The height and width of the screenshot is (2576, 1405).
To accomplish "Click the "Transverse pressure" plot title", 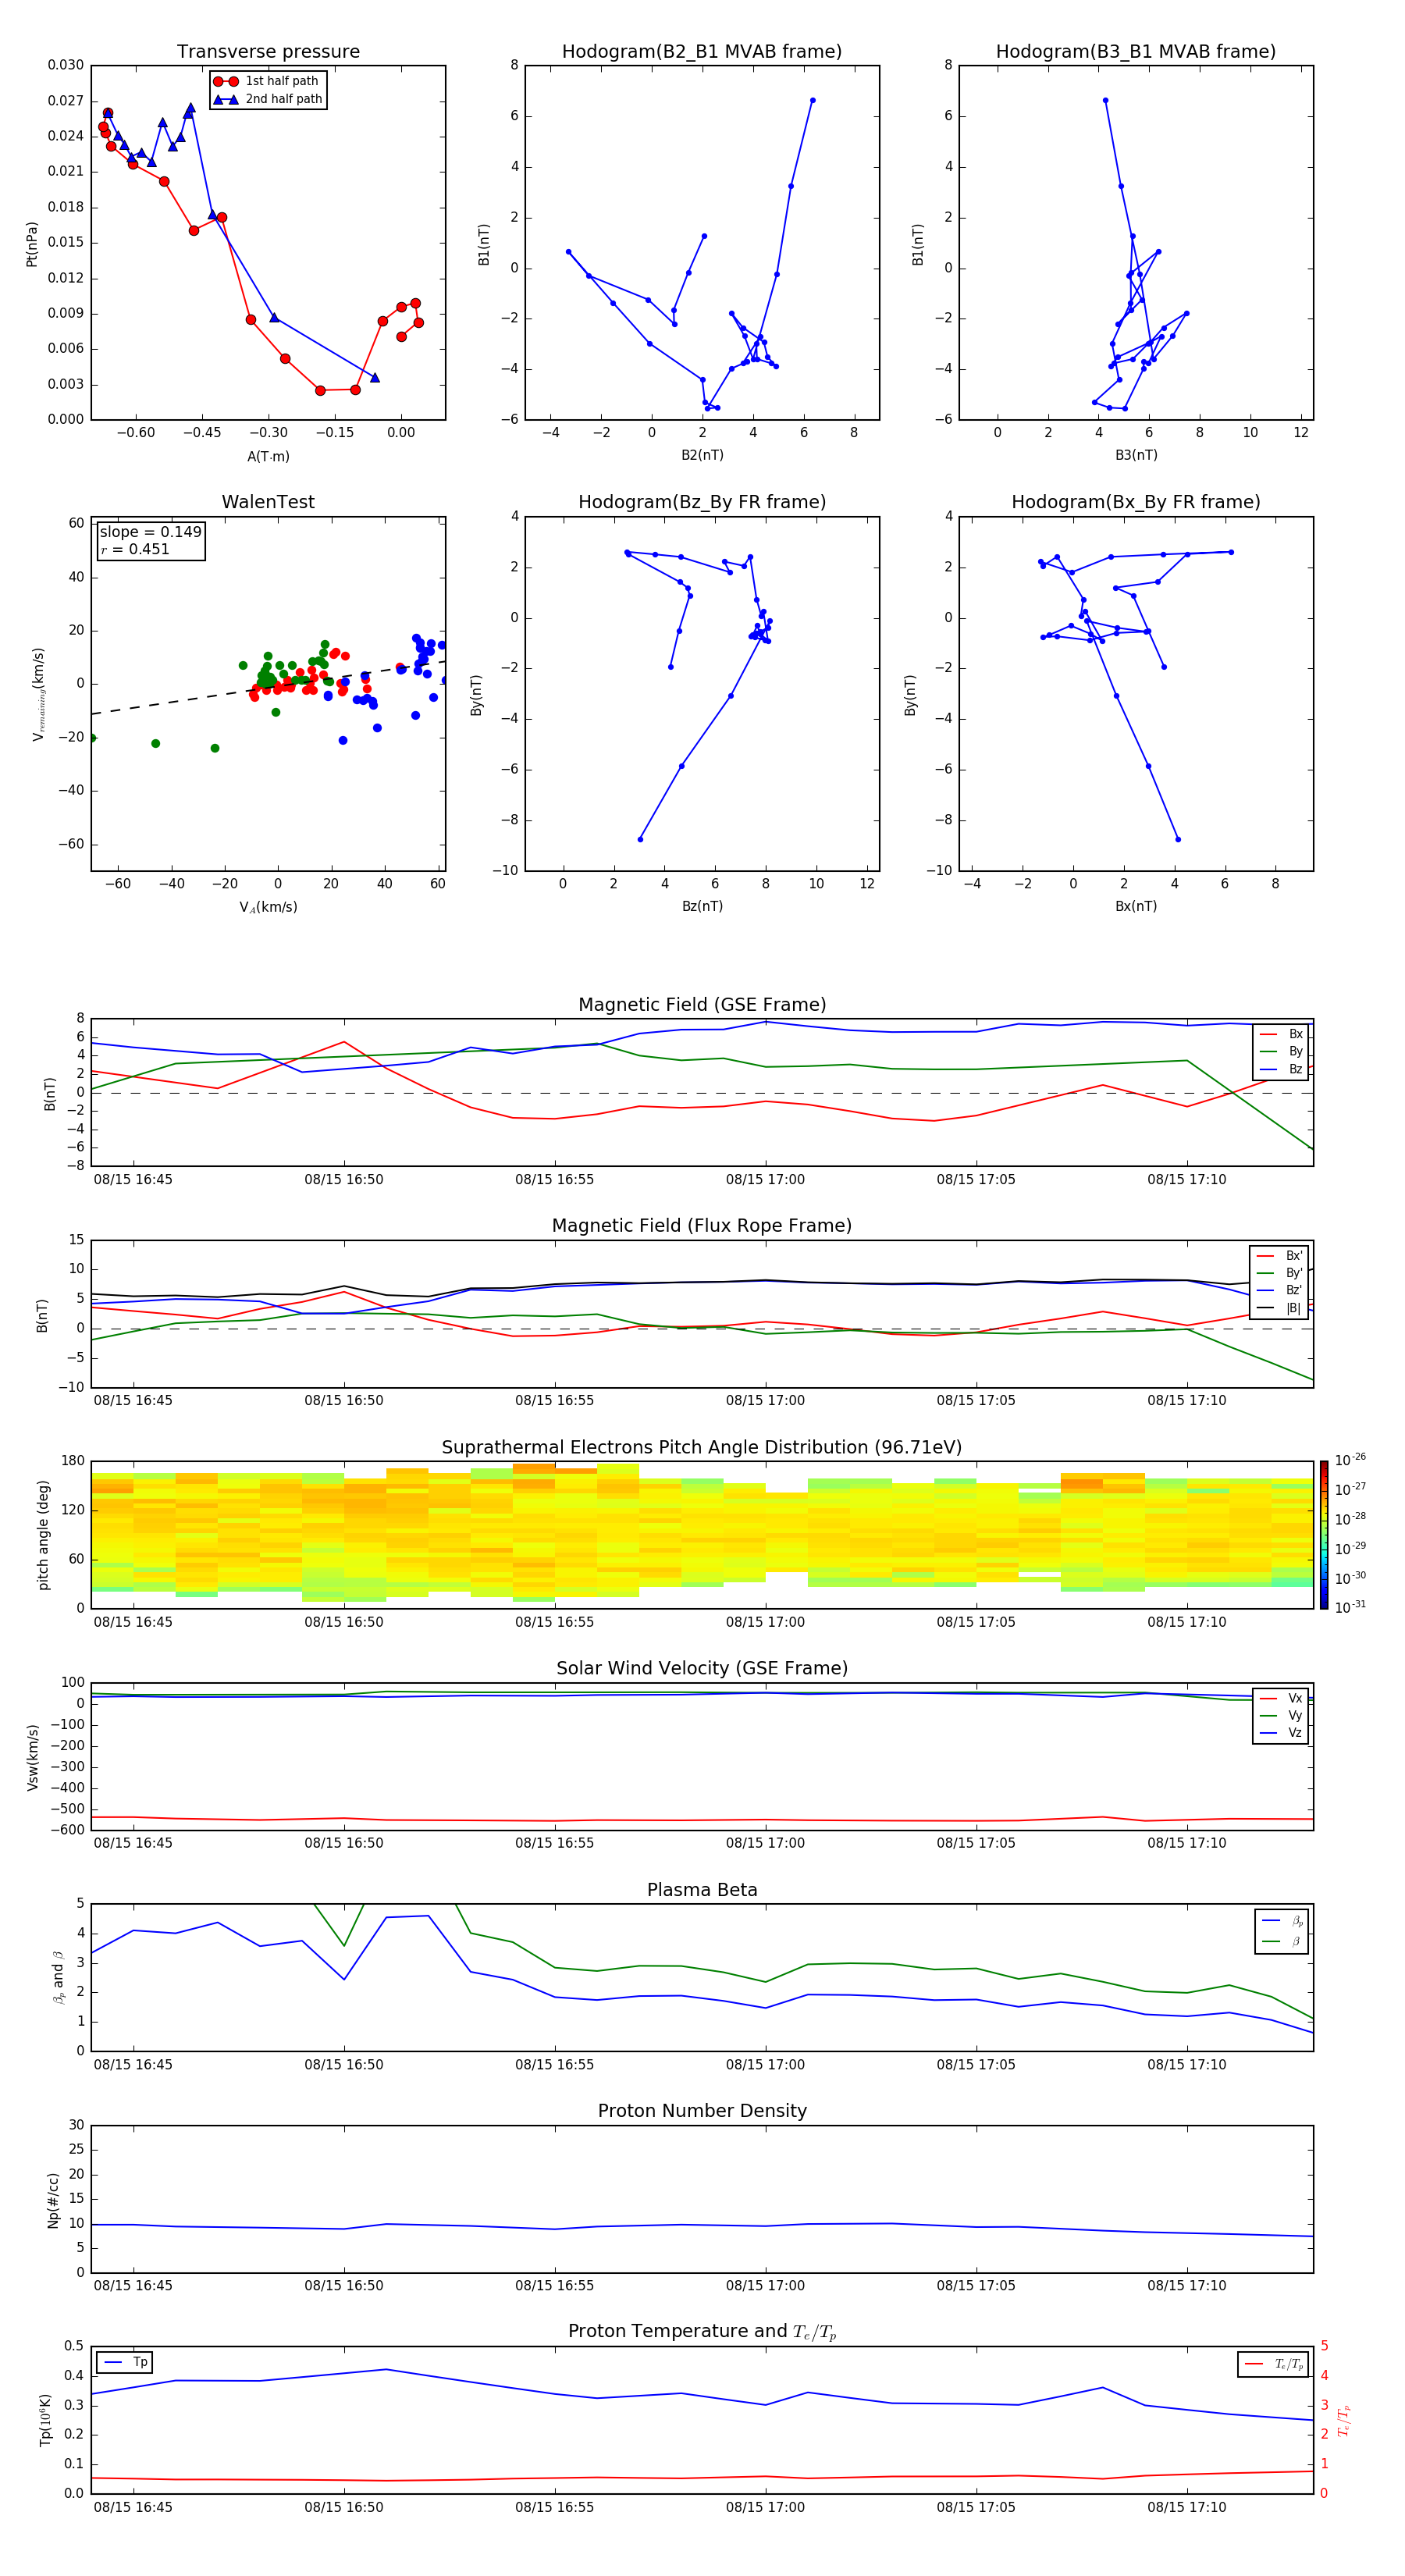I will click(268, 52).
